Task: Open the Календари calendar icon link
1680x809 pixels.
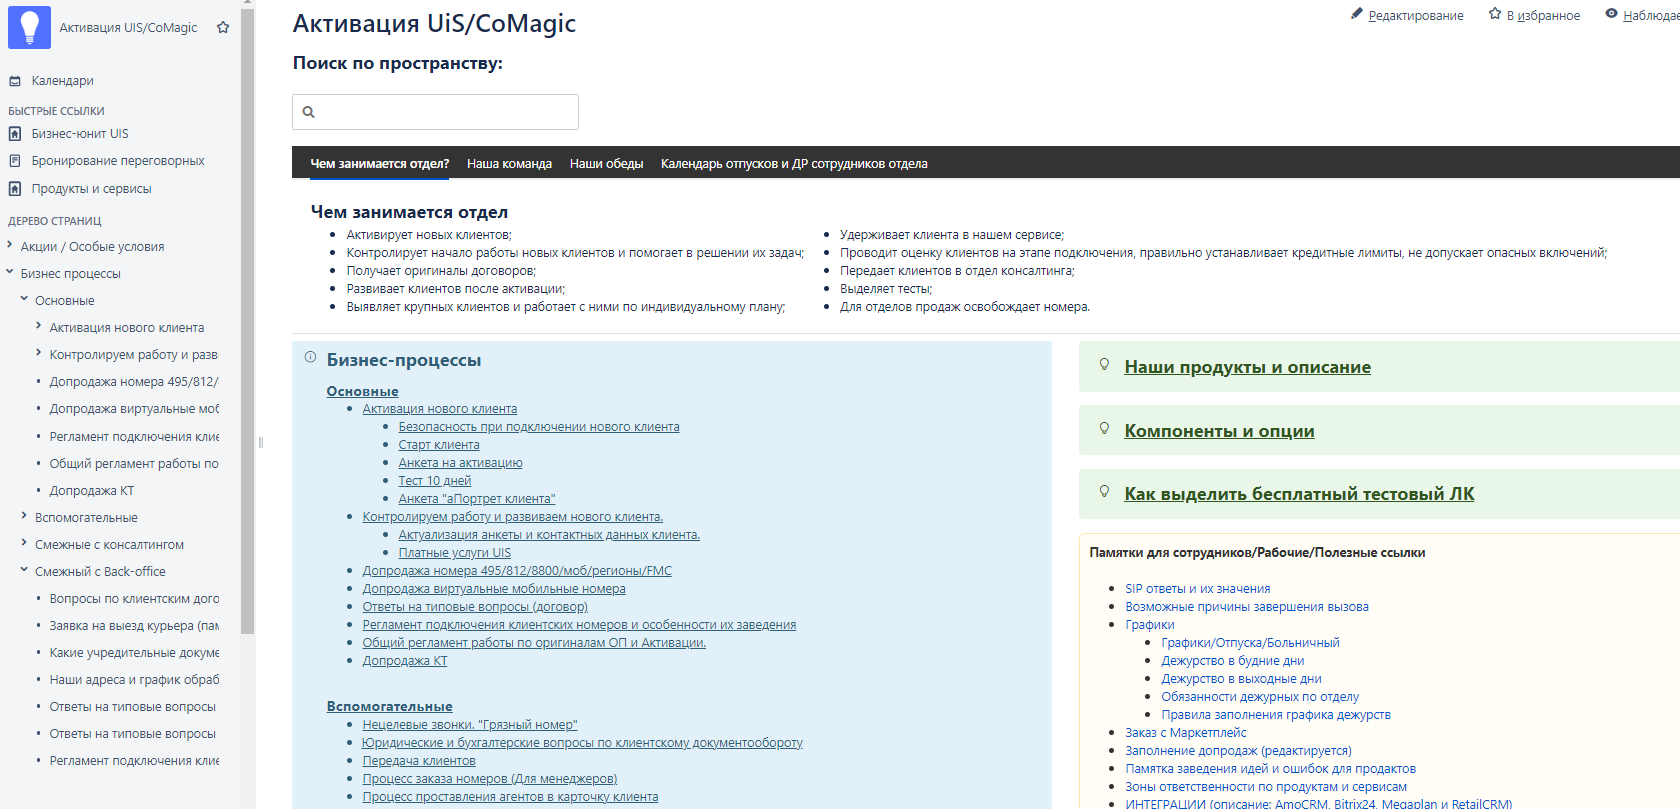Action: [x=15, y=81]
